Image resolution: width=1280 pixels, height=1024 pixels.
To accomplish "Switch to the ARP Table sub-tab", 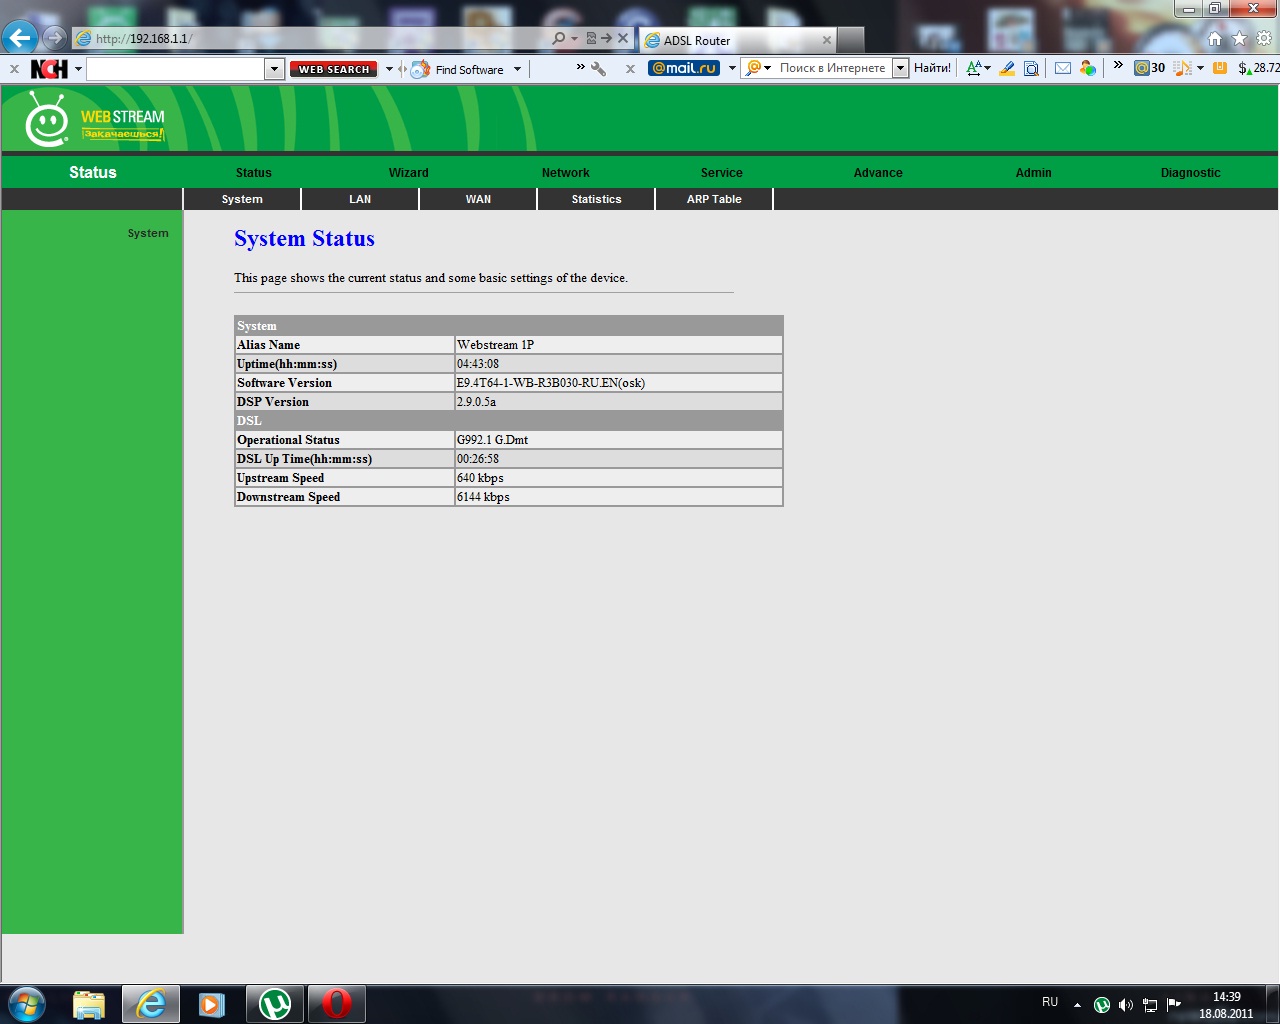I will coord(714,199).
